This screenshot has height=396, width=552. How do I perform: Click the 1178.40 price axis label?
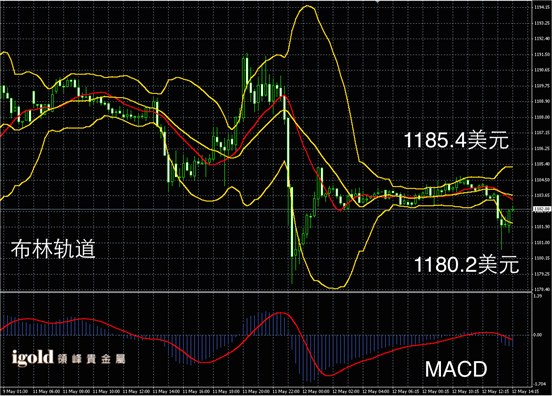click(x=541, y=289)
